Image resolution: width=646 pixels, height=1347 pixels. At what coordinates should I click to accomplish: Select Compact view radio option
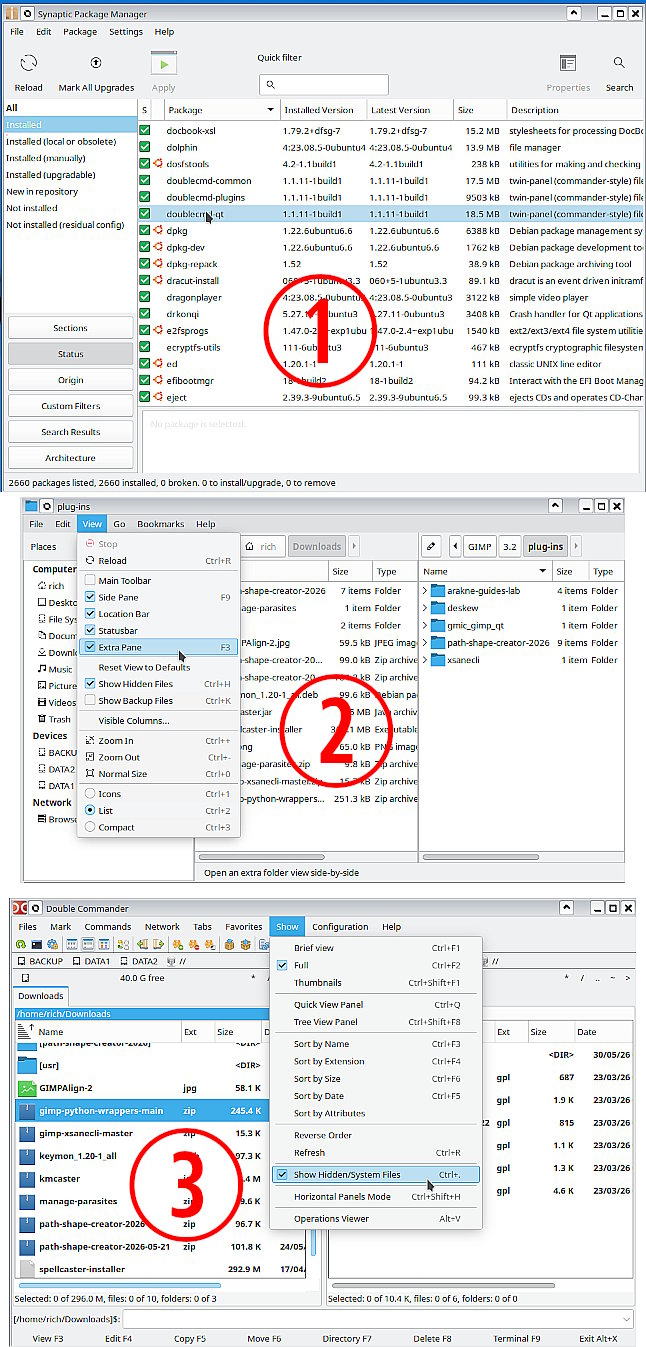[90, 827]
